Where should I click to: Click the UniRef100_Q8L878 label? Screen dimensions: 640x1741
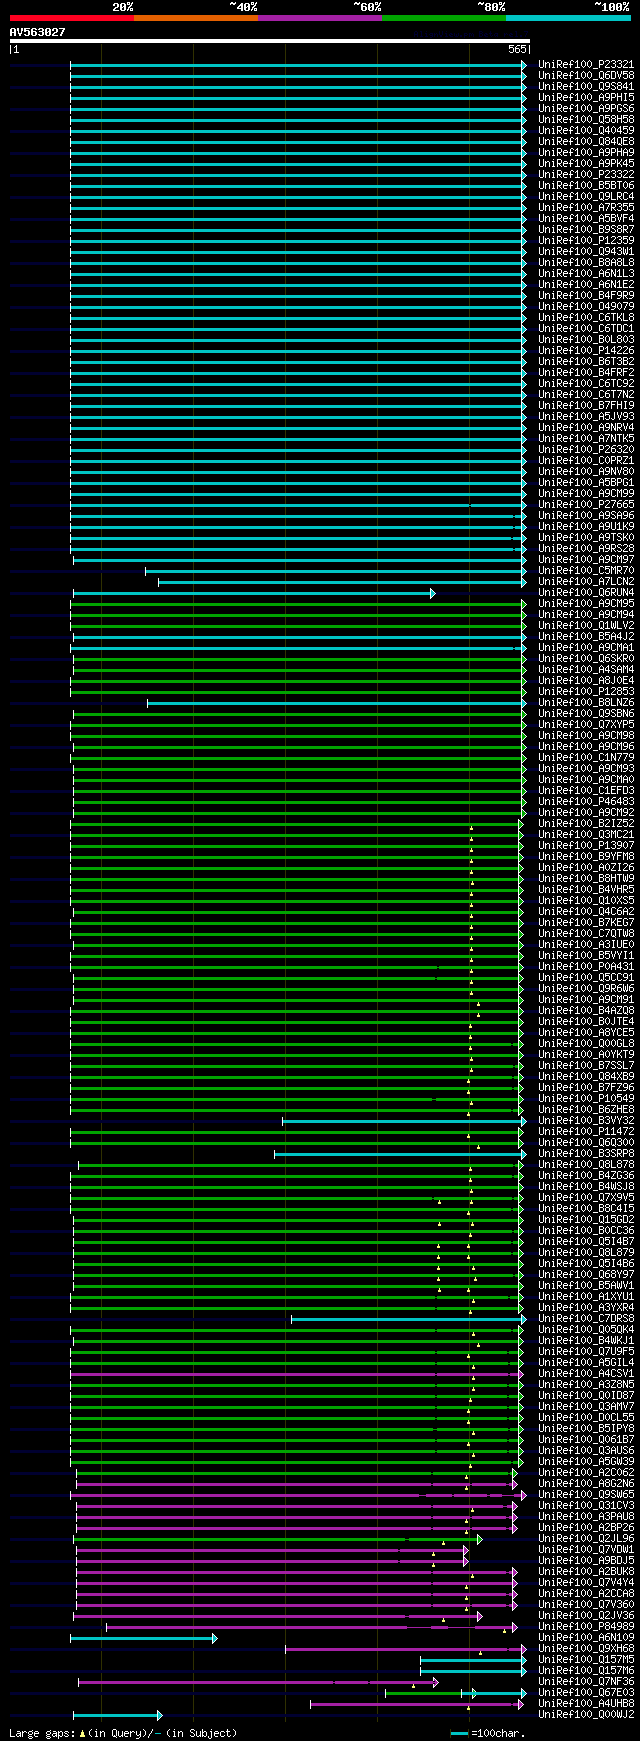pyautogui.click(x=586, y=1164)
